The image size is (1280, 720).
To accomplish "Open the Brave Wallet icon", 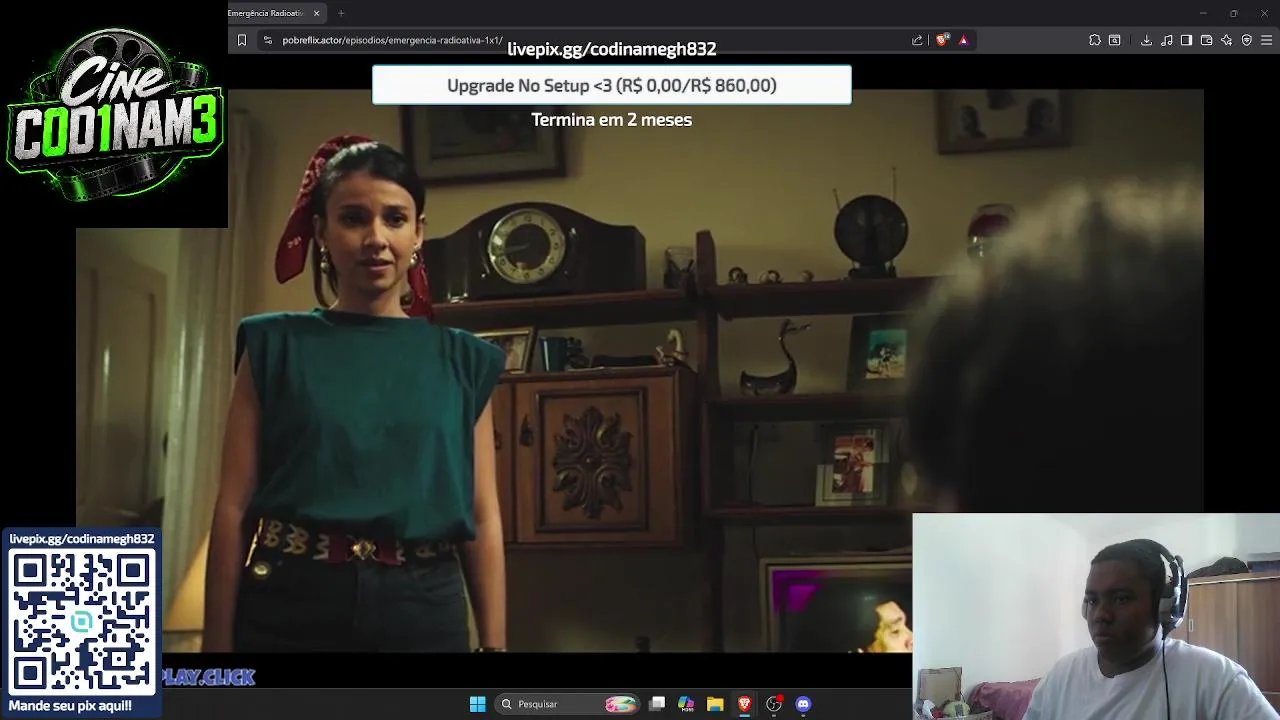I will point(1206,40).
